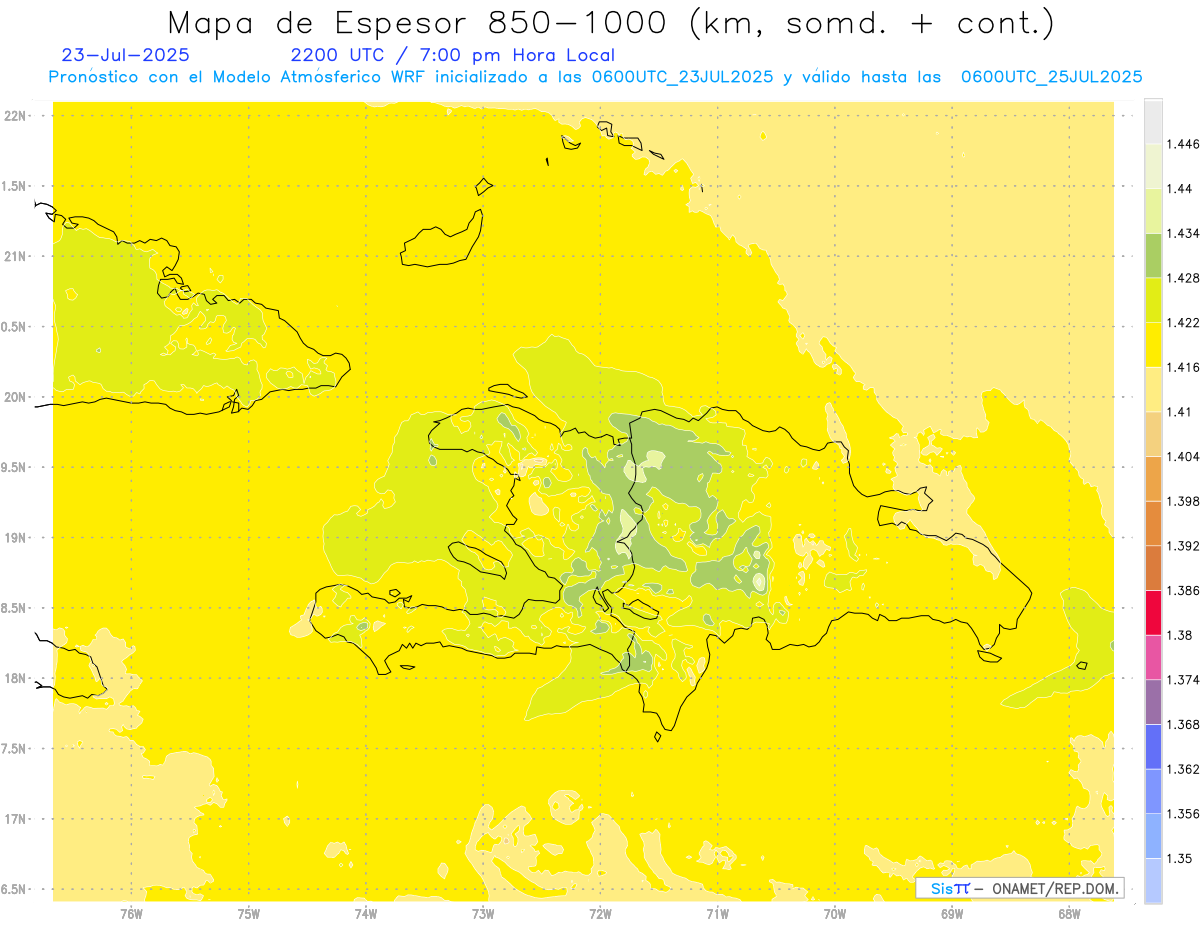Viewport: 1200px width, 927px height.
Task: Click the longitude label '74W'
Action: (x=366, y=913)
